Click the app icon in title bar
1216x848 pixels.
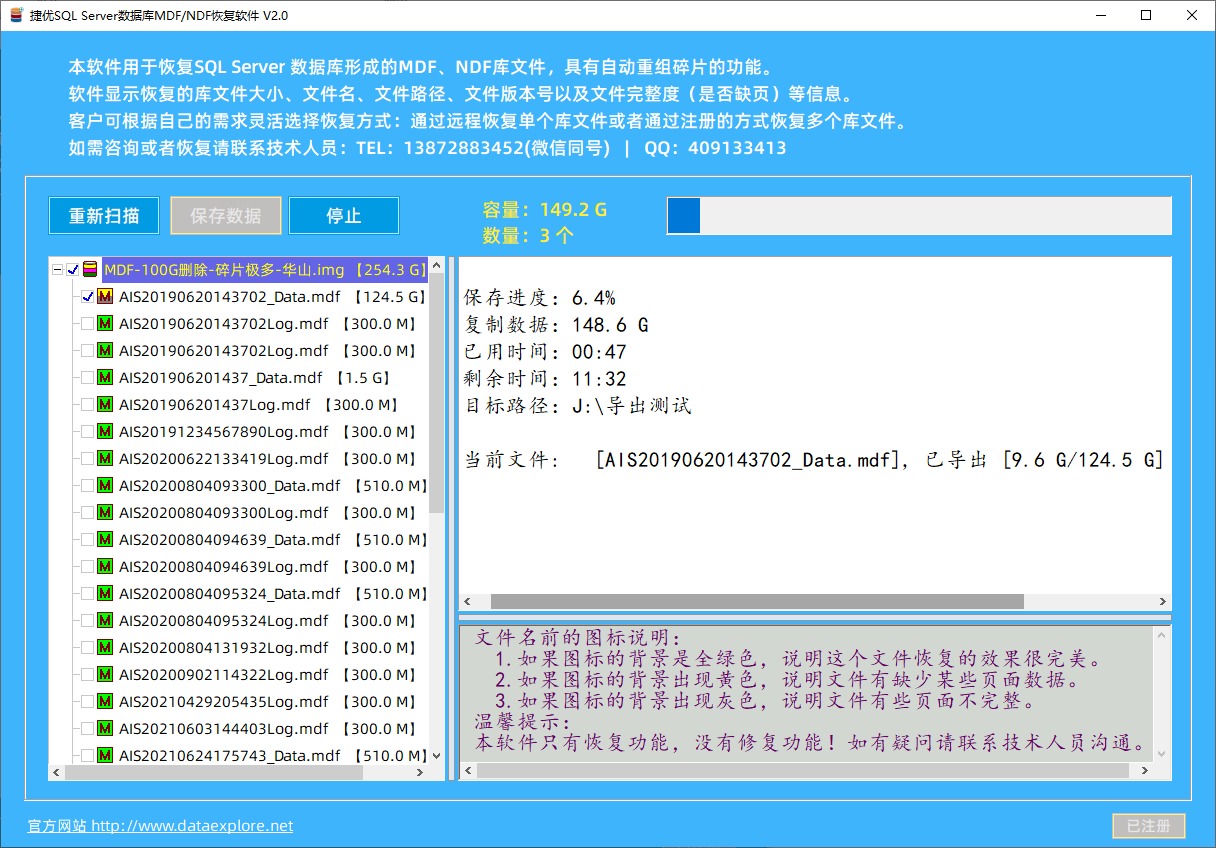15,15
